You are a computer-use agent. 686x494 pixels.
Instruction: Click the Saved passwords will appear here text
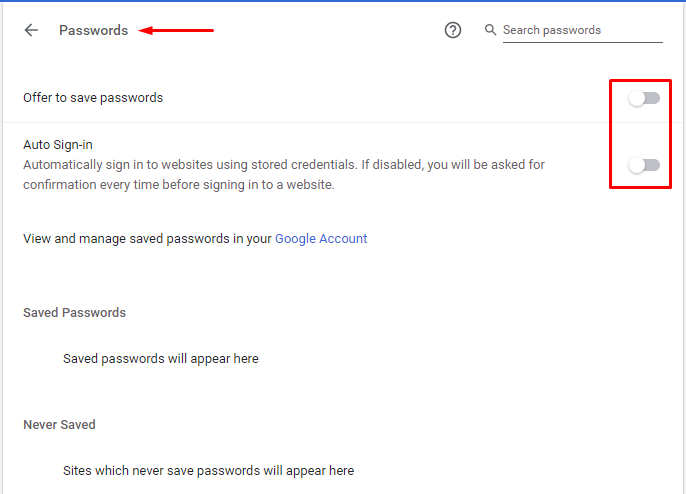161,359
